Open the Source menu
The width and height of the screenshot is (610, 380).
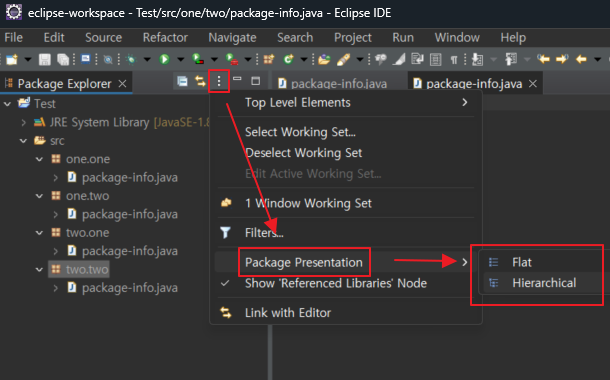tap(103, 38)
